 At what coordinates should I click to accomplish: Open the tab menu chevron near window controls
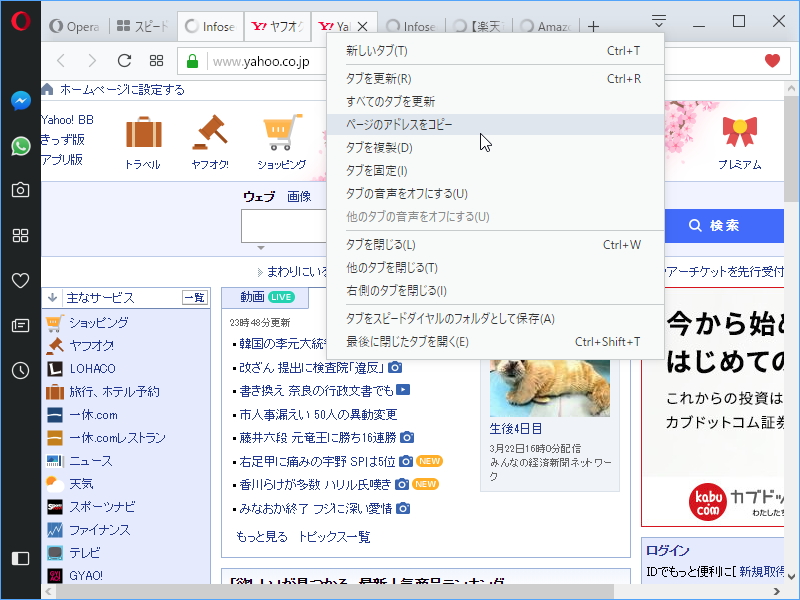point(657,20)
